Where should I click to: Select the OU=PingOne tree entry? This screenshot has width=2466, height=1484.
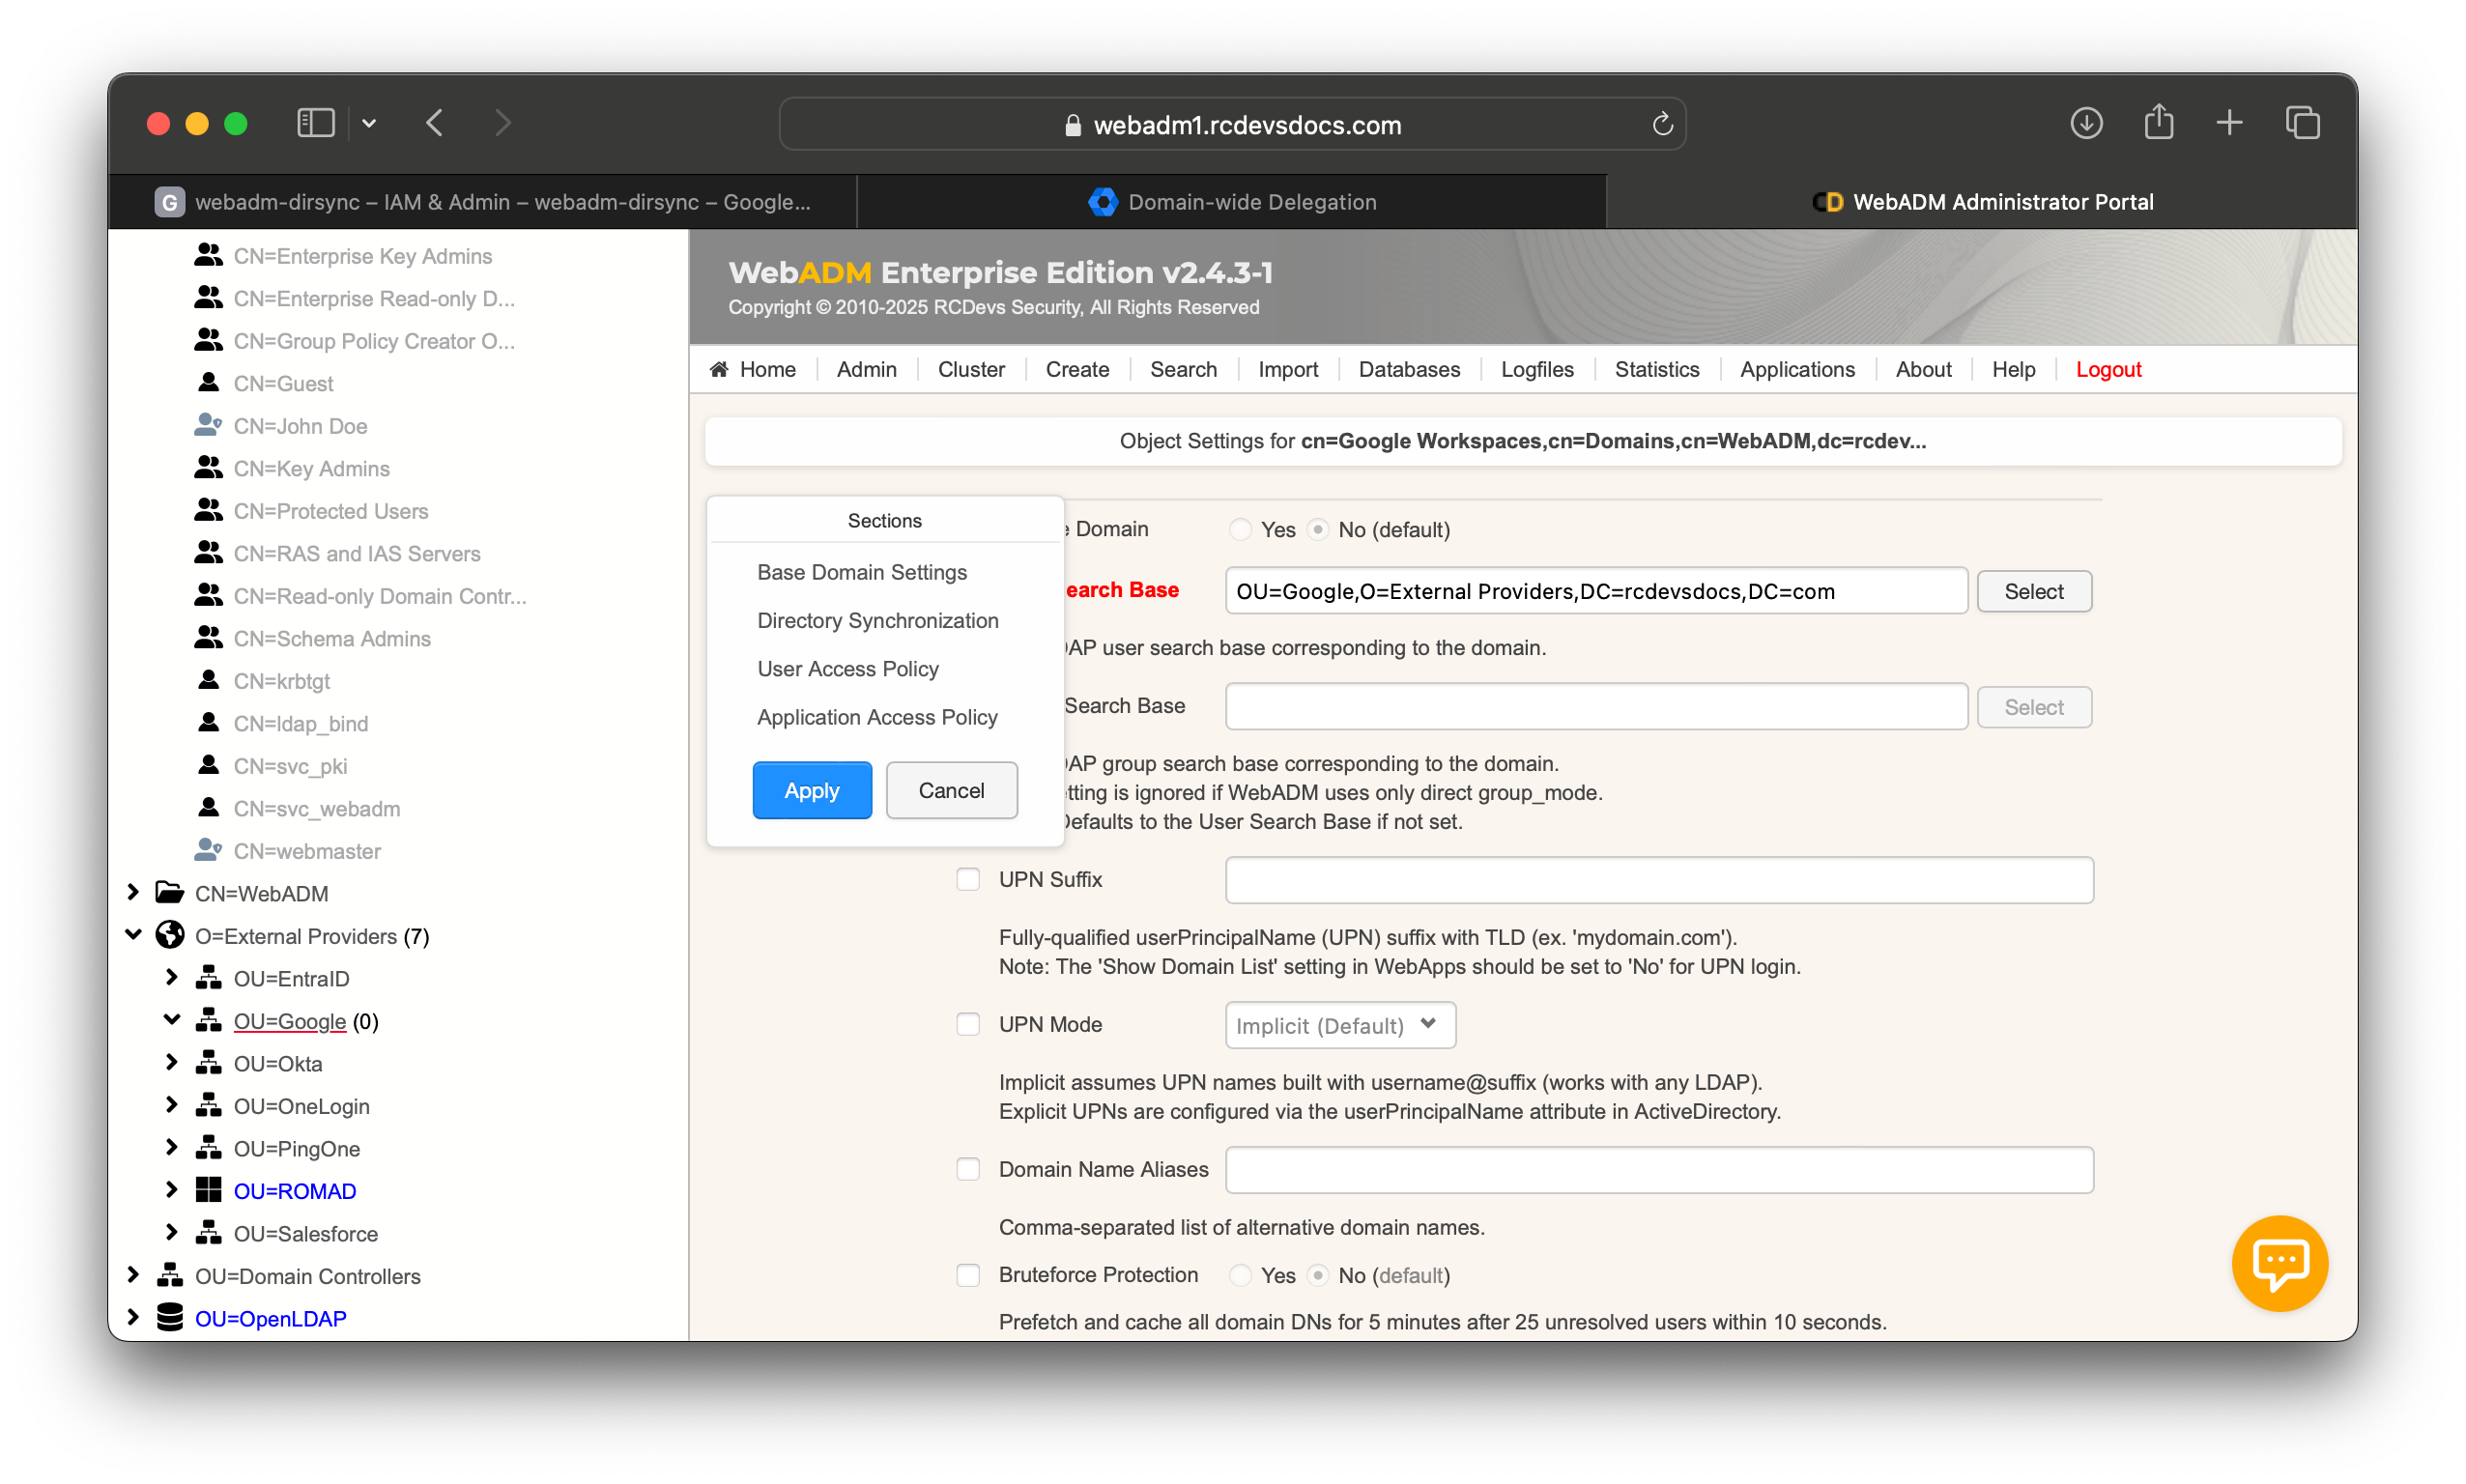pyautogui.click(x=296, y=1148)
